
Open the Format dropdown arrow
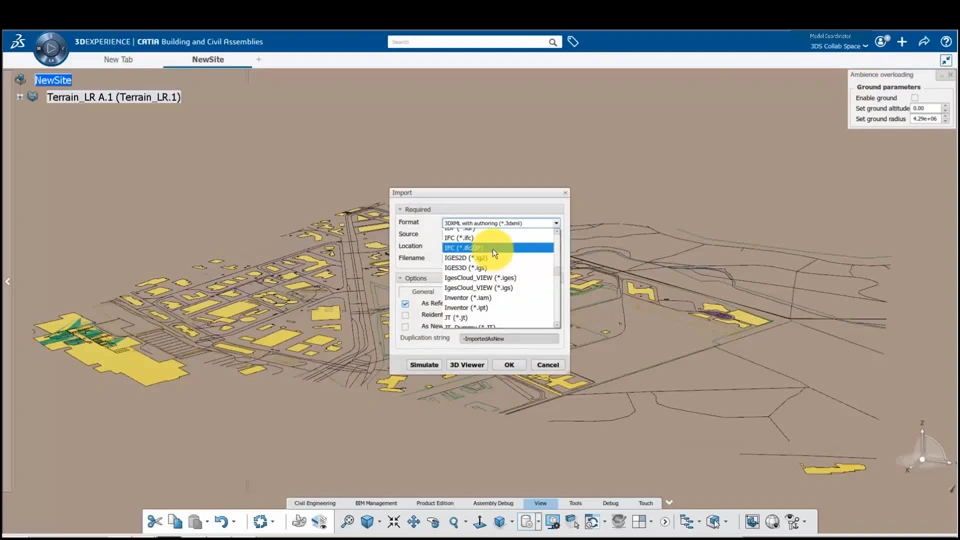[x=556, y=223]
